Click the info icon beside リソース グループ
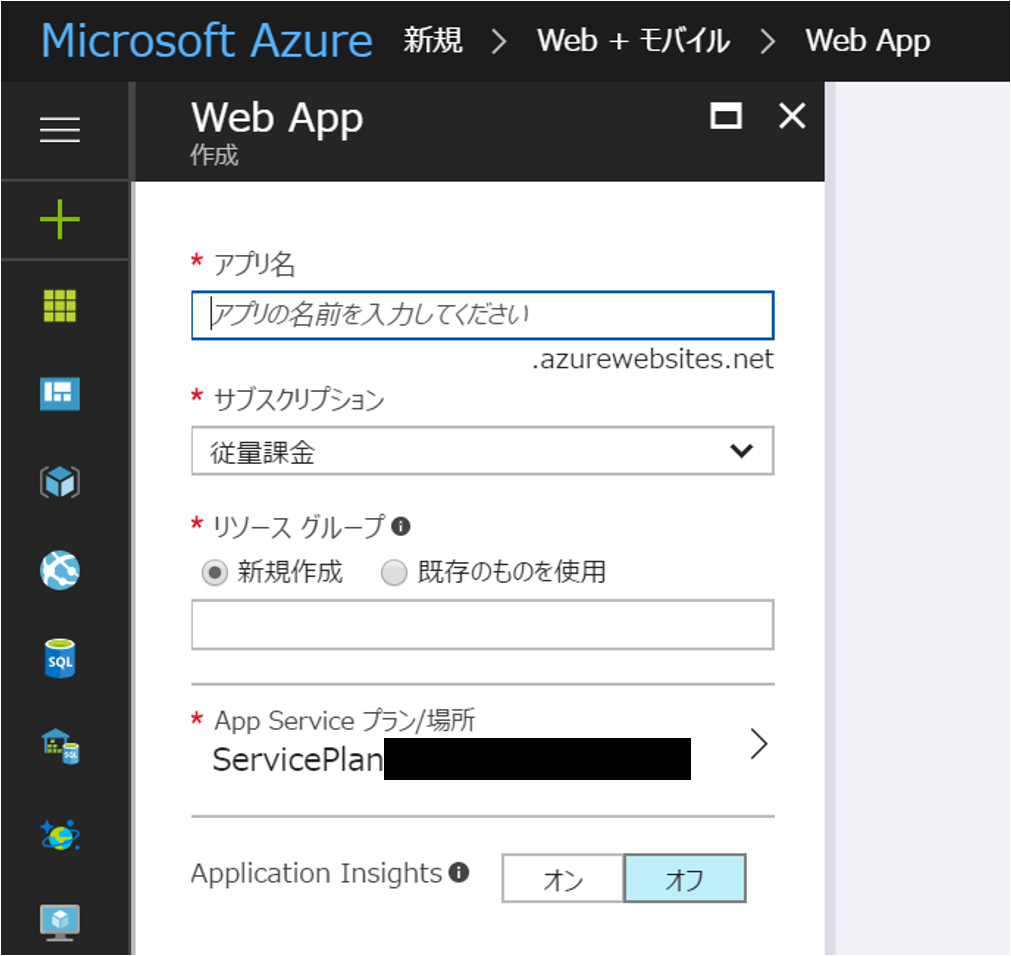This screenshot has height=956, width=1011. pos(401,527)
